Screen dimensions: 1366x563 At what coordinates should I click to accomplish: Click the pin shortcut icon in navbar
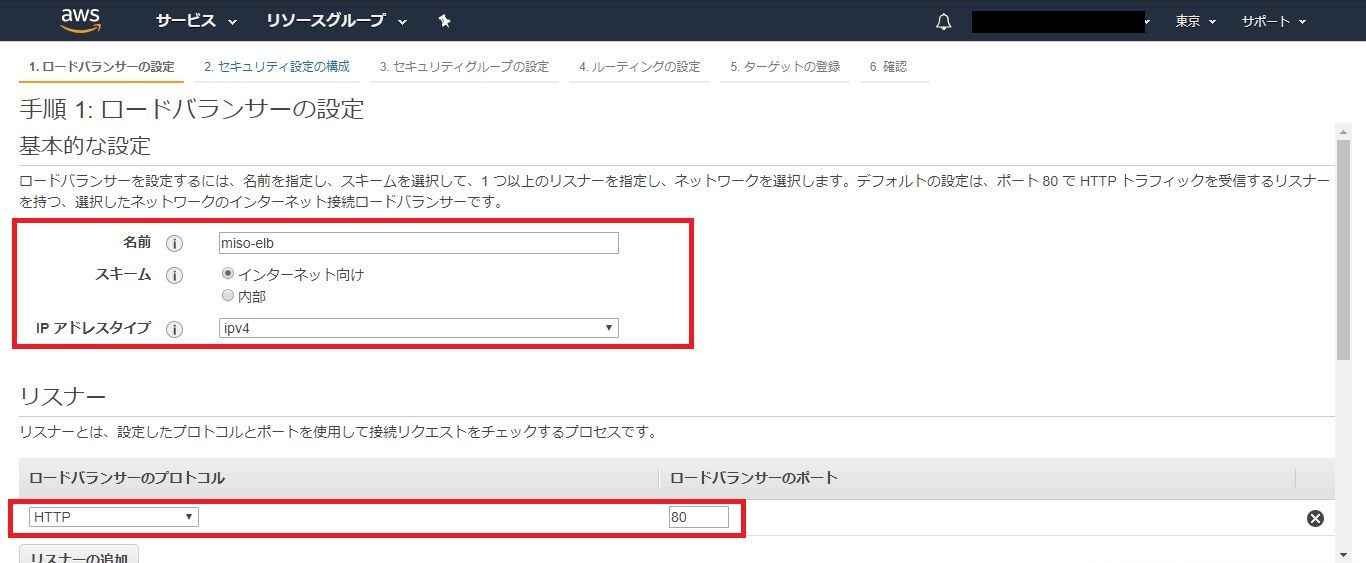[445, 21]
